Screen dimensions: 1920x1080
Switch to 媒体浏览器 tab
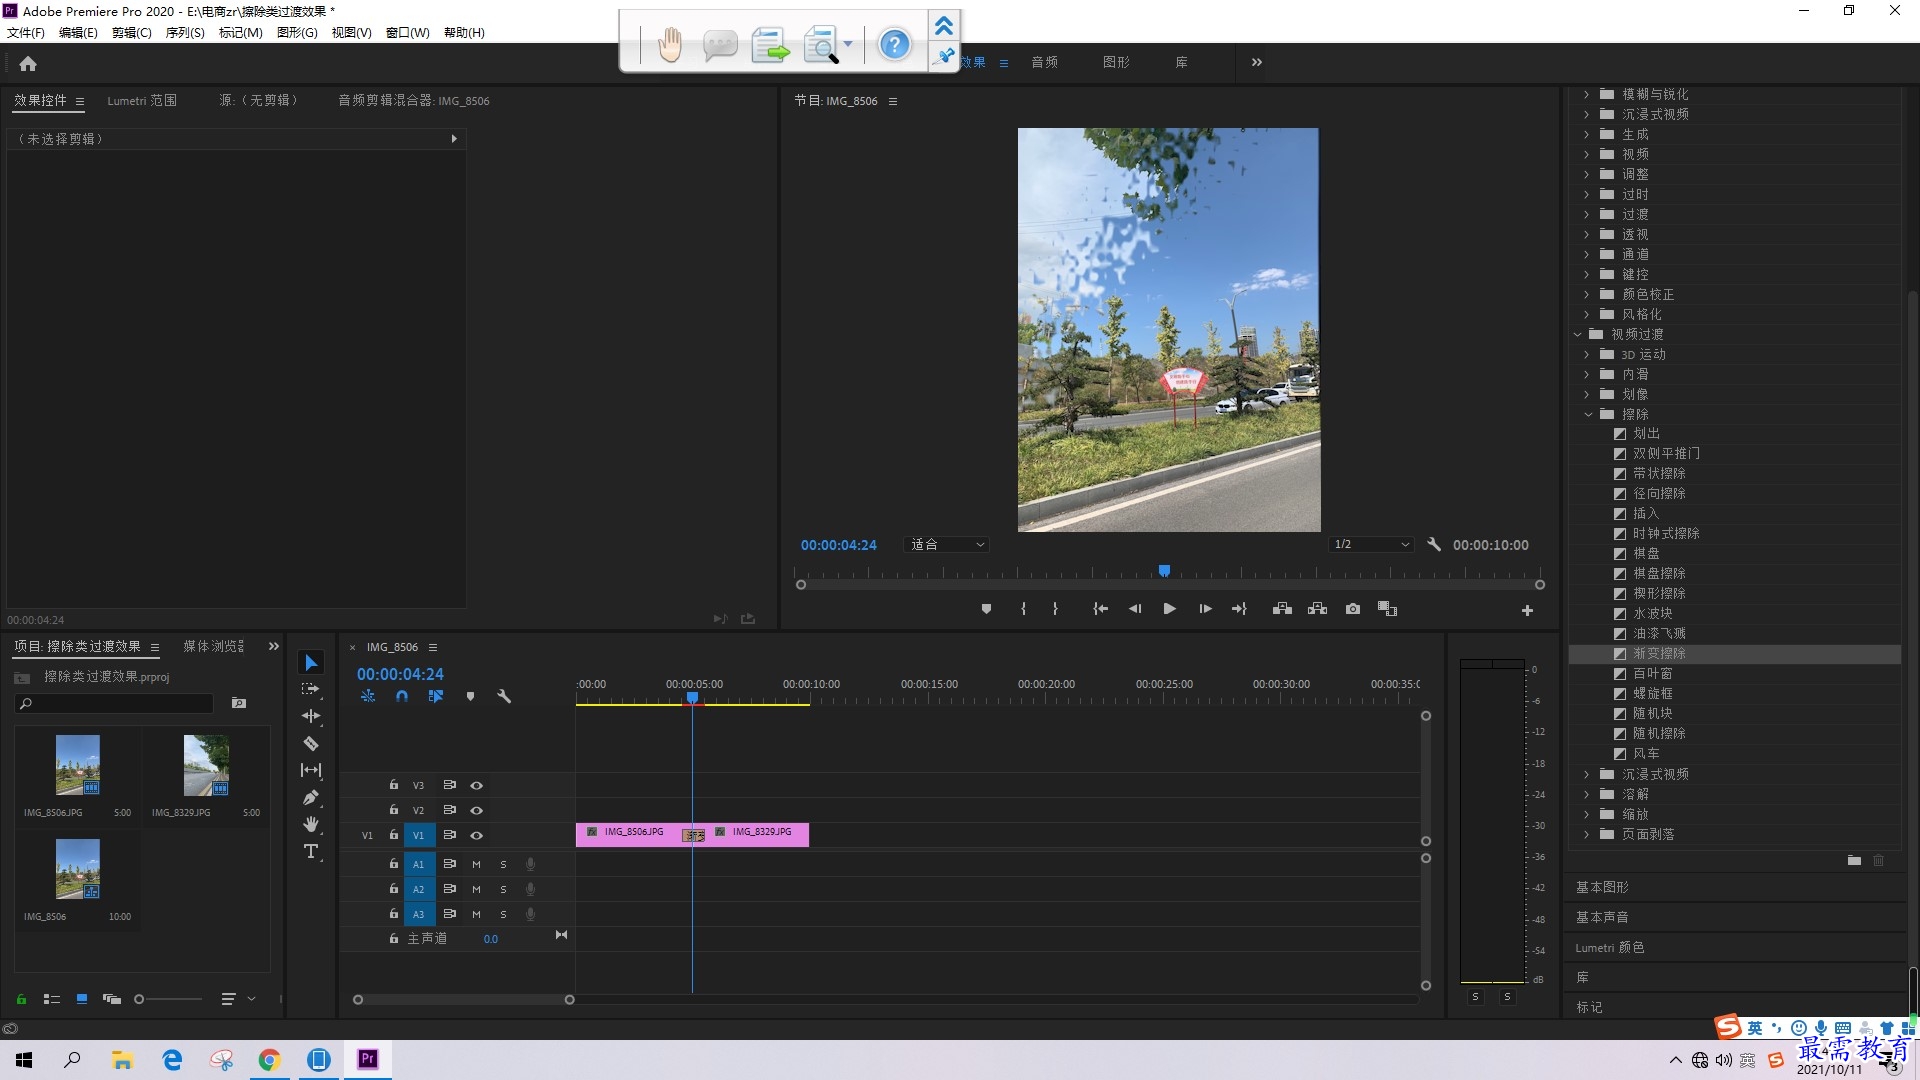click(214, 646)
